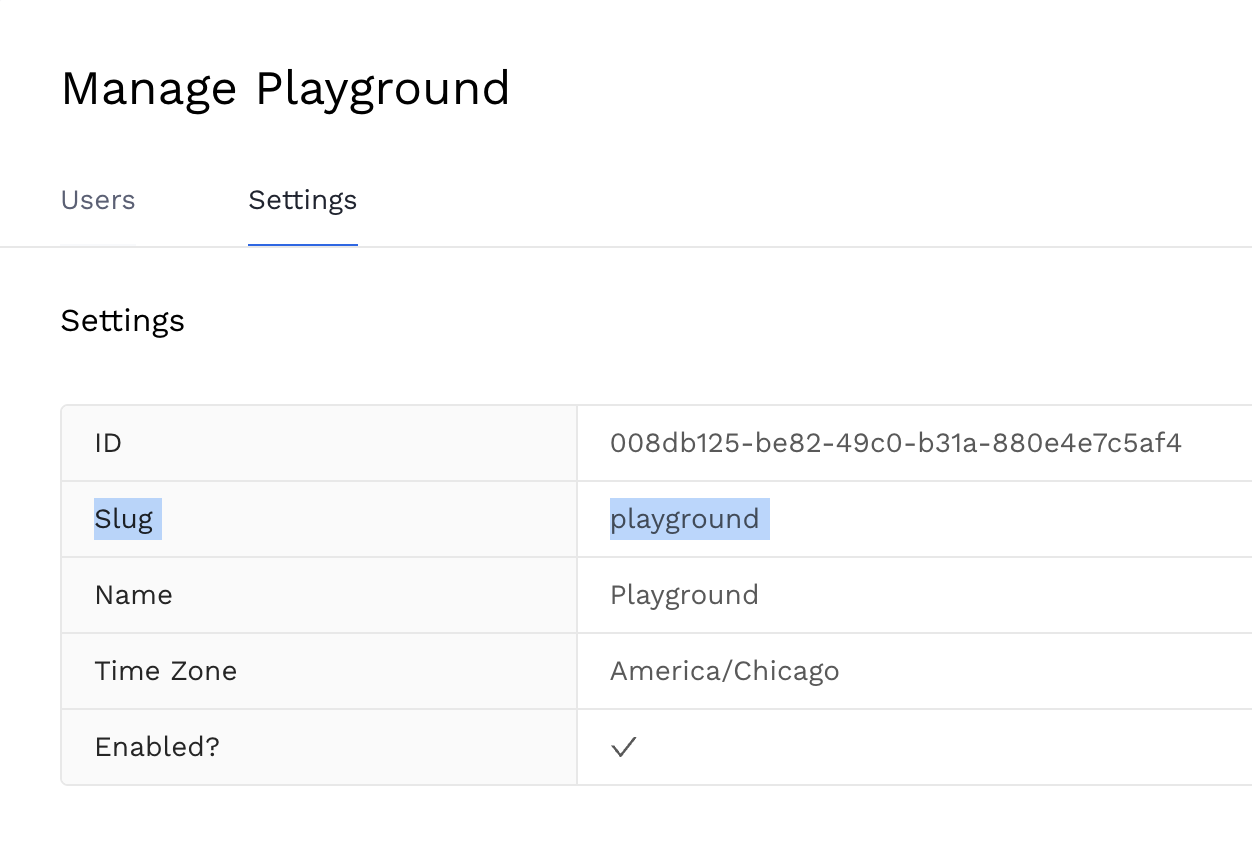This screenshot has width=1252, height=852.
Task: Click the capitalized Playground name value
Action: [684, 595]
